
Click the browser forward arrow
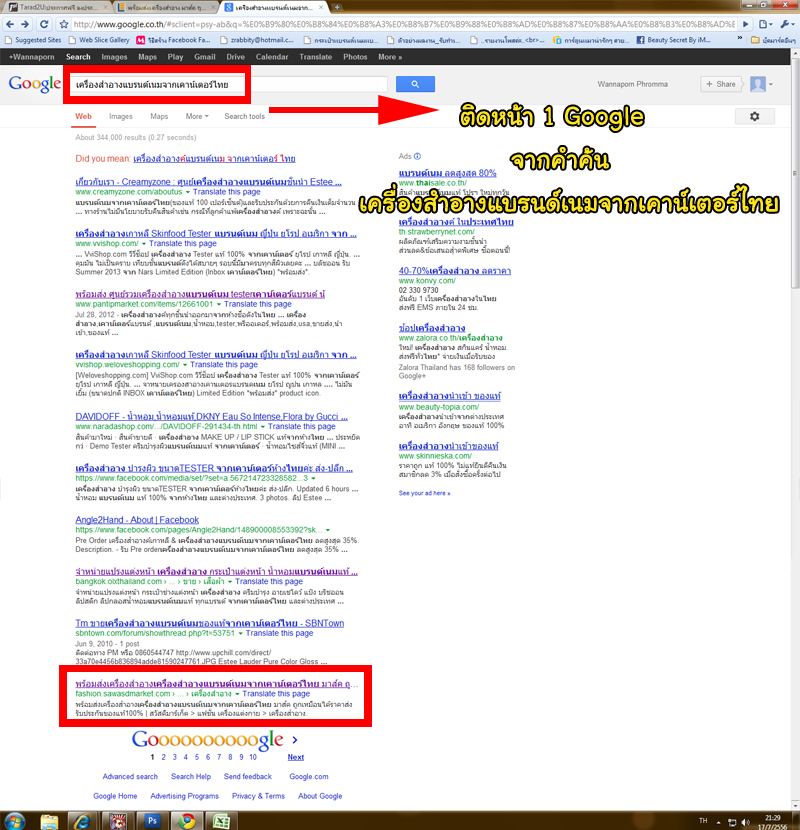coord(25,24)
